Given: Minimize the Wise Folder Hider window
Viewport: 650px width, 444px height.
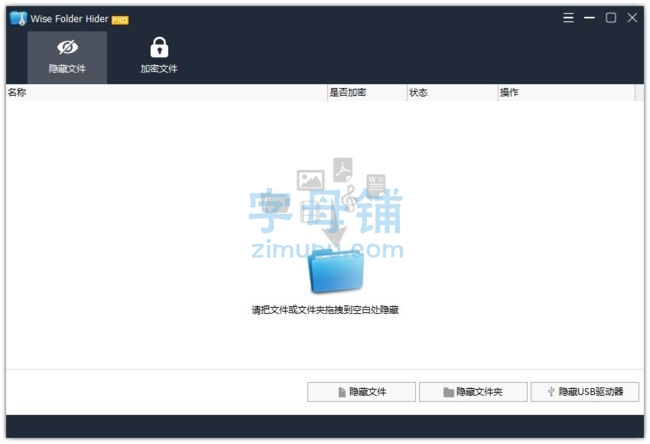Looking at the screenshot, I should (x=589, y=17).
